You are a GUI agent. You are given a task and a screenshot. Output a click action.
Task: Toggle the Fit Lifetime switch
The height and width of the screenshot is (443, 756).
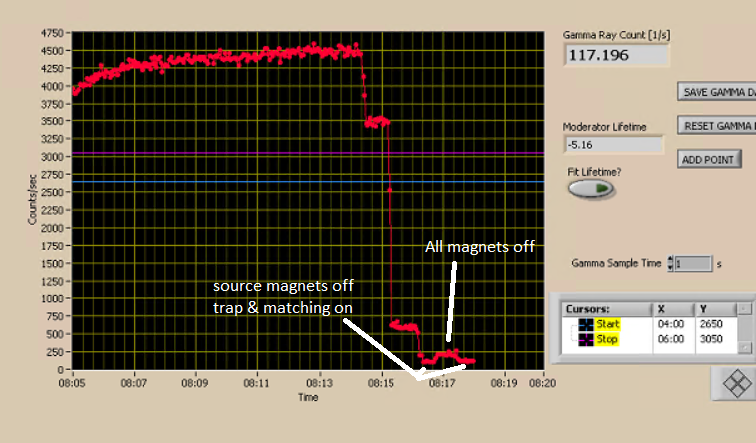click(591, 188)
